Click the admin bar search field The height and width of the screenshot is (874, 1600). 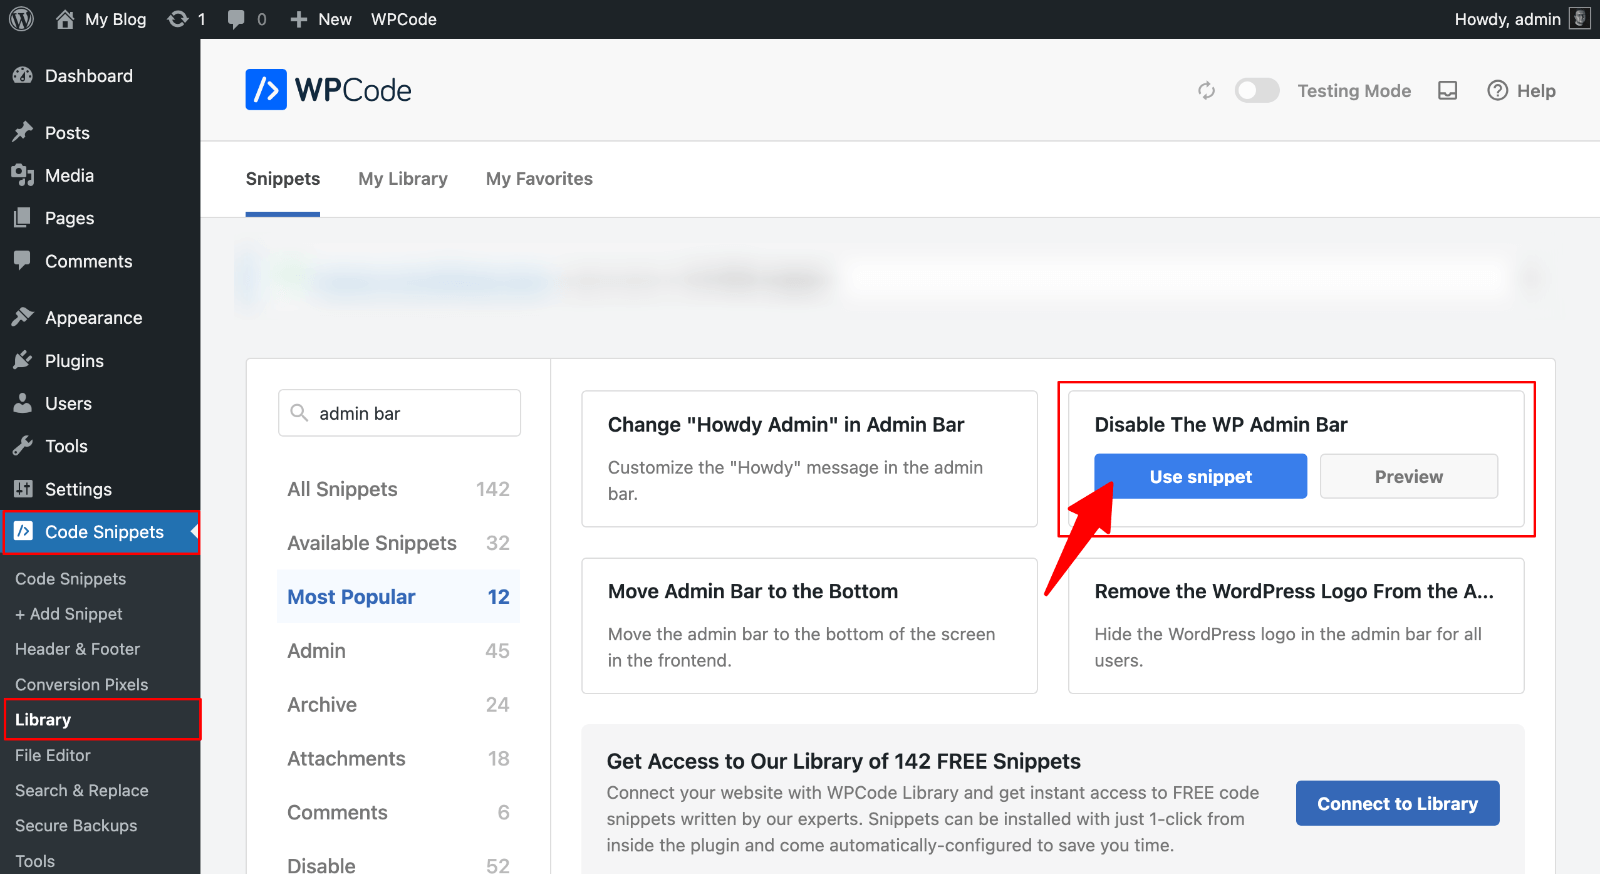(399, 413)
